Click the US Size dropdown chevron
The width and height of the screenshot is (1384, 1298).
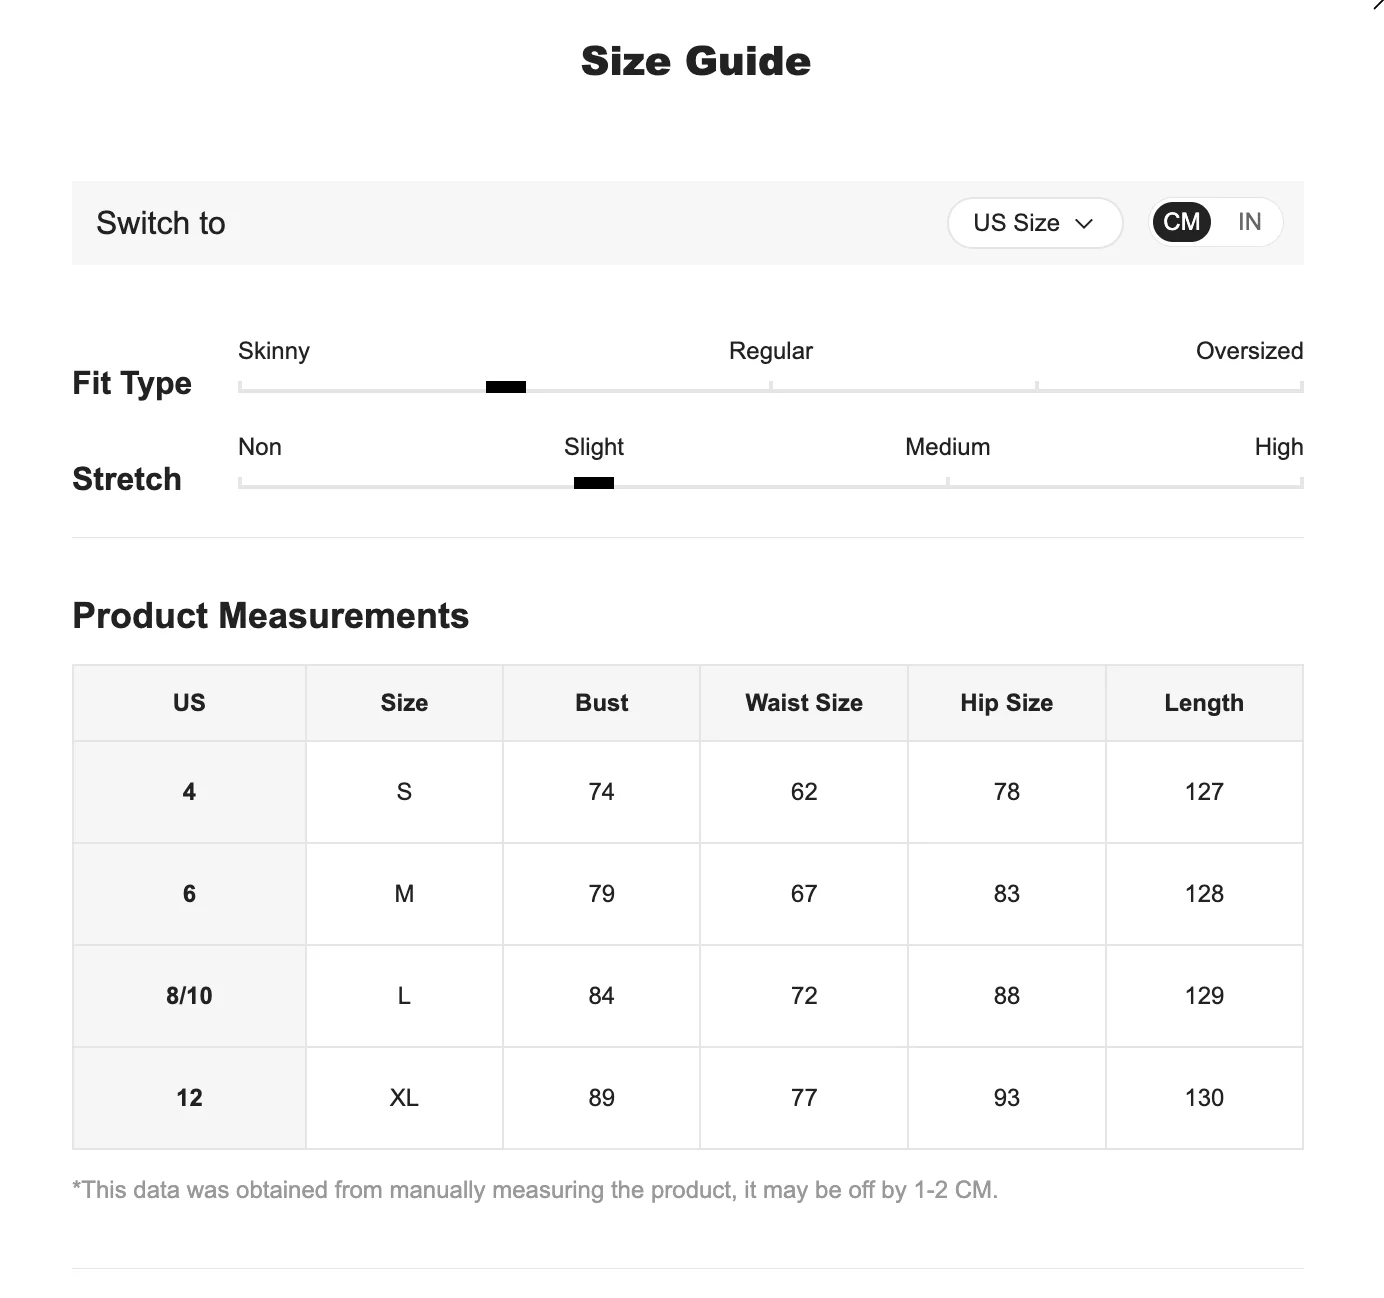[1084, 224]
